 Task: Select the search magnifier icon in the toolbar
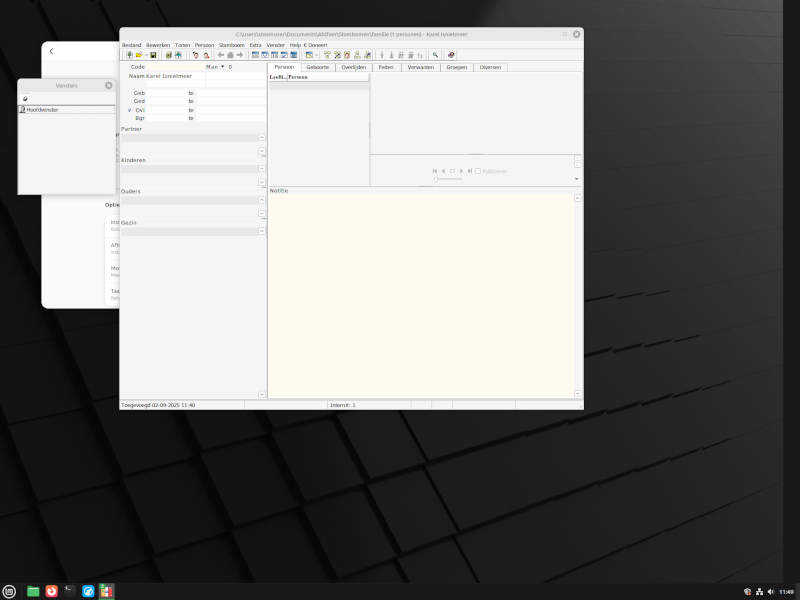click(435, 55)
